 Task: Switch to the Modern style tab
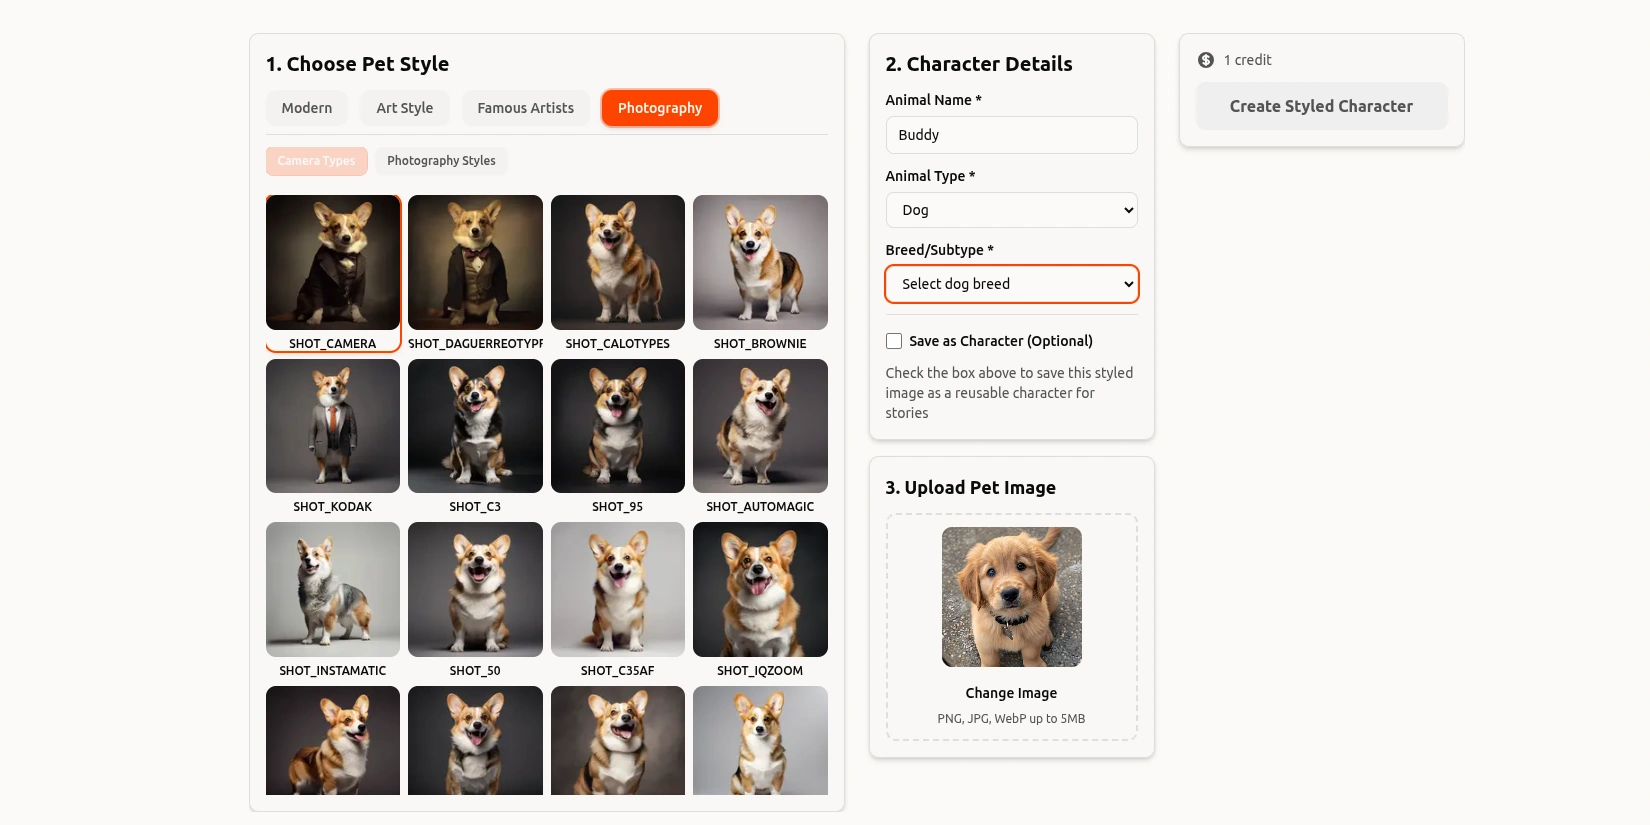click(x=306, y=108)
